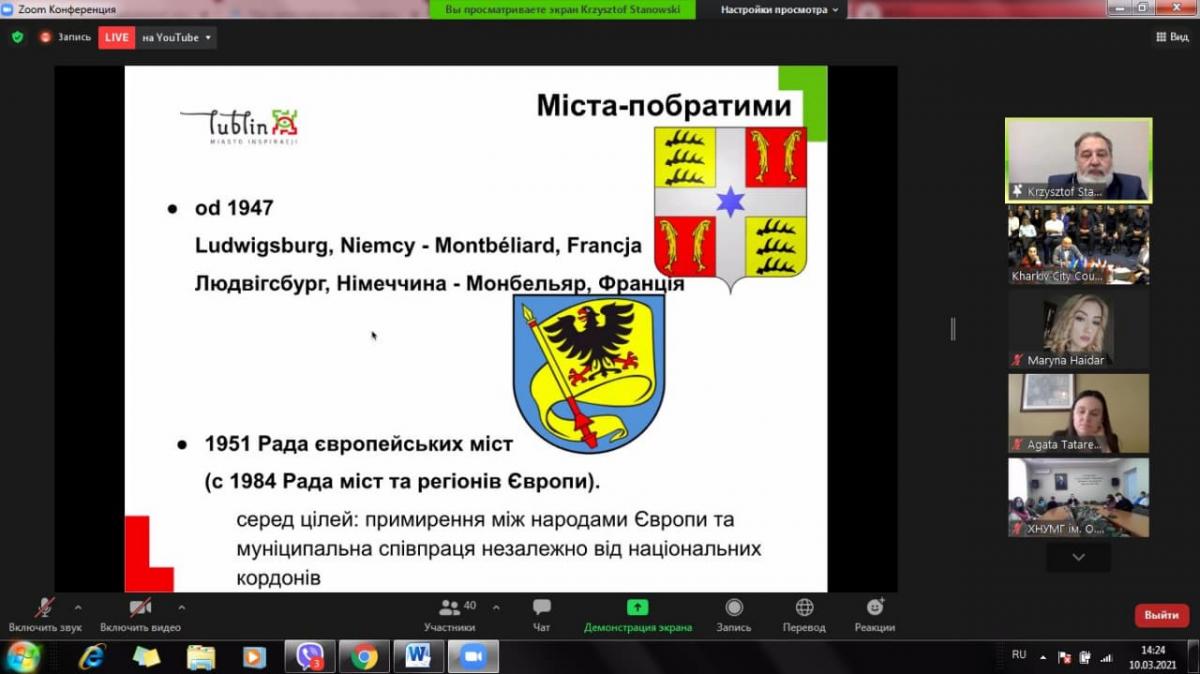Image resolution: width=1200 pixels, height=674 pixels.
Task: Open the Участники participants panel
Action: (449, 615)
